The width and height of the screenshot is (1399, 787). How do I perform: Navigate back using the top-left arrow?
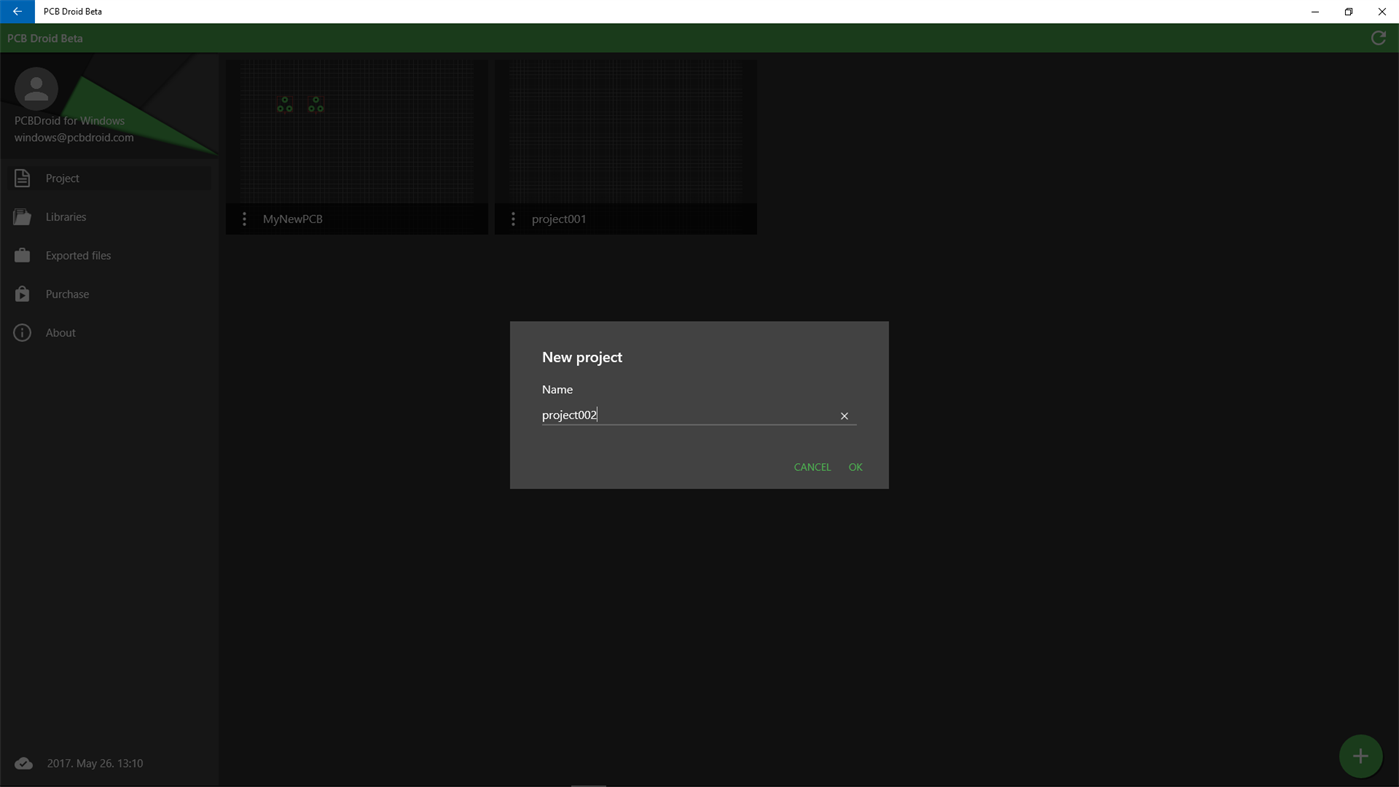point(16,11)
